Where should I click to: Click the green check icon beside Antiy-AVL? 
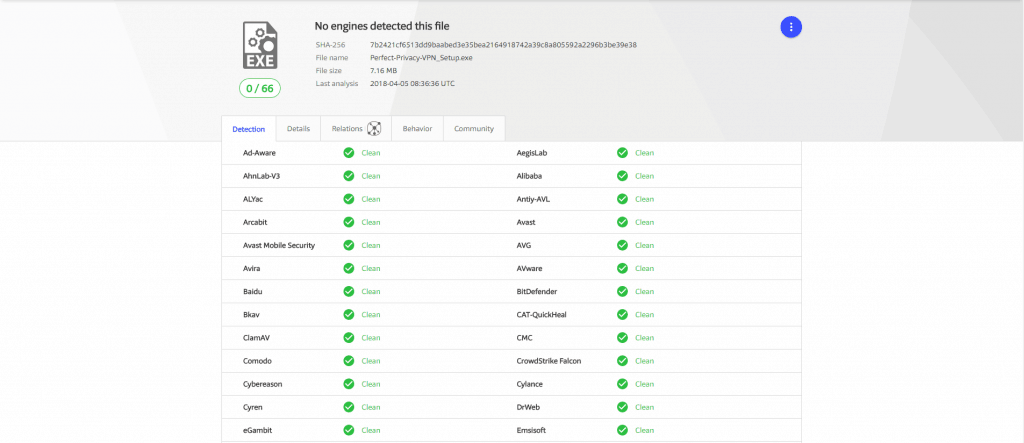pyautogui.click(x=622, y=199)
